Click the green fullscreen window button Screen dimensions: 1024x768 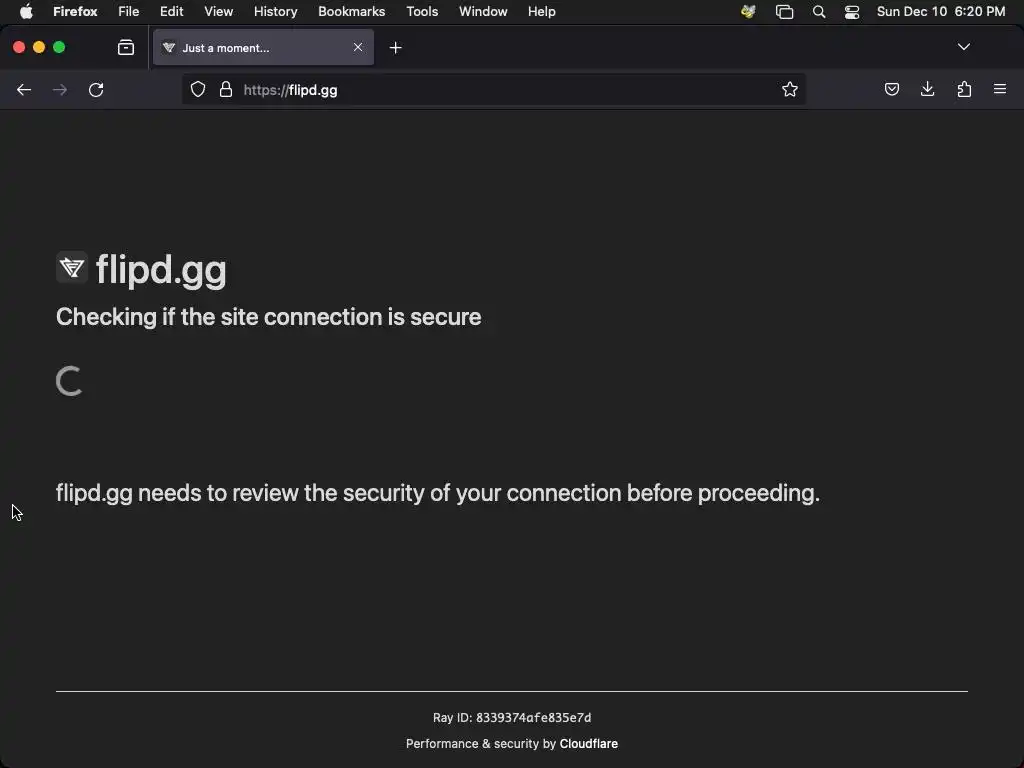[x=59, y=47]
